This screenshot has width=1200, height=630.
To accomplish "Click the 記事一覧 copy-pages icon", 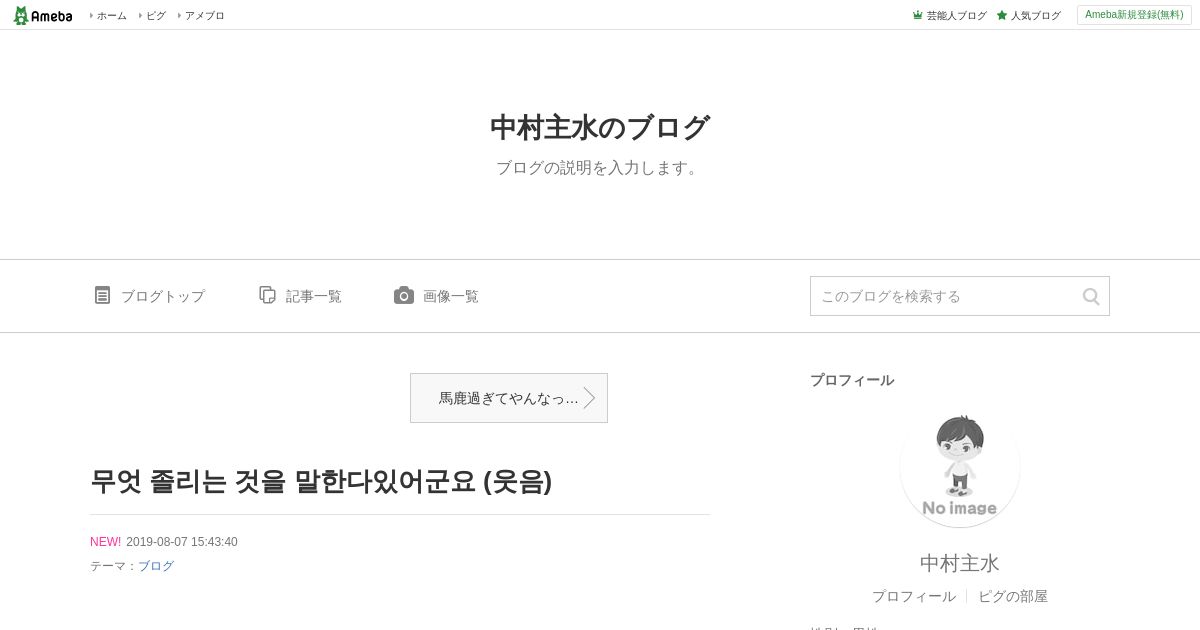I will tap(267, 295).
